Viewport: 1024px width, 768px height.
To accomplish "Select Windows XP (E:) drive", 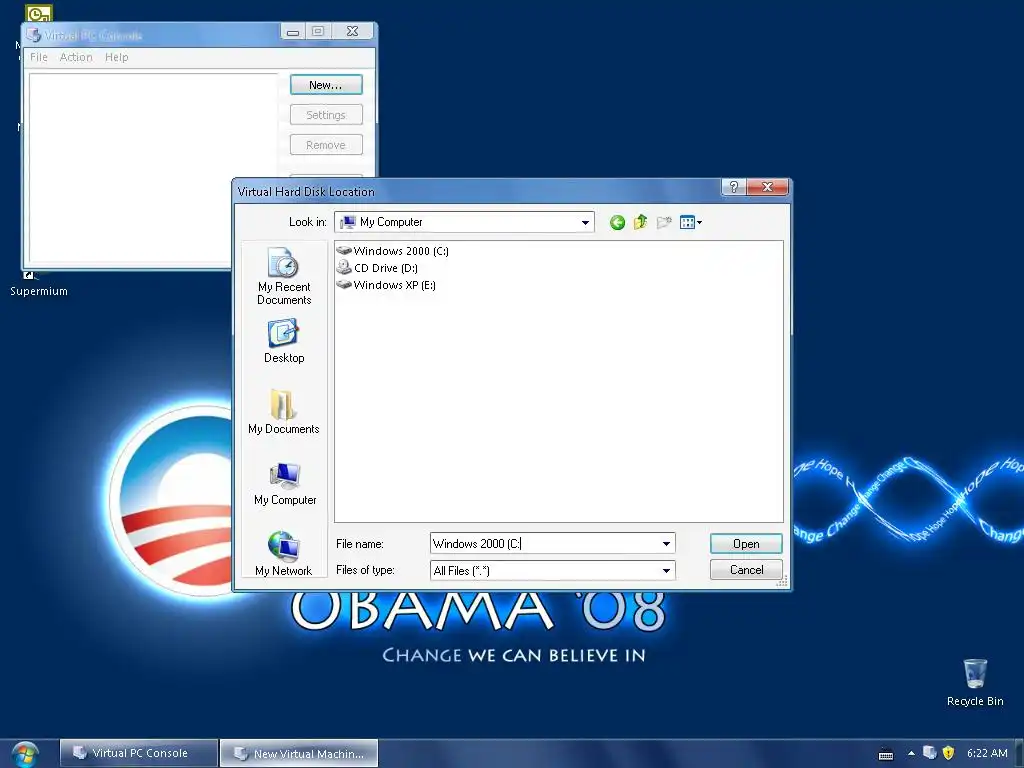I will tap(386, 285).
